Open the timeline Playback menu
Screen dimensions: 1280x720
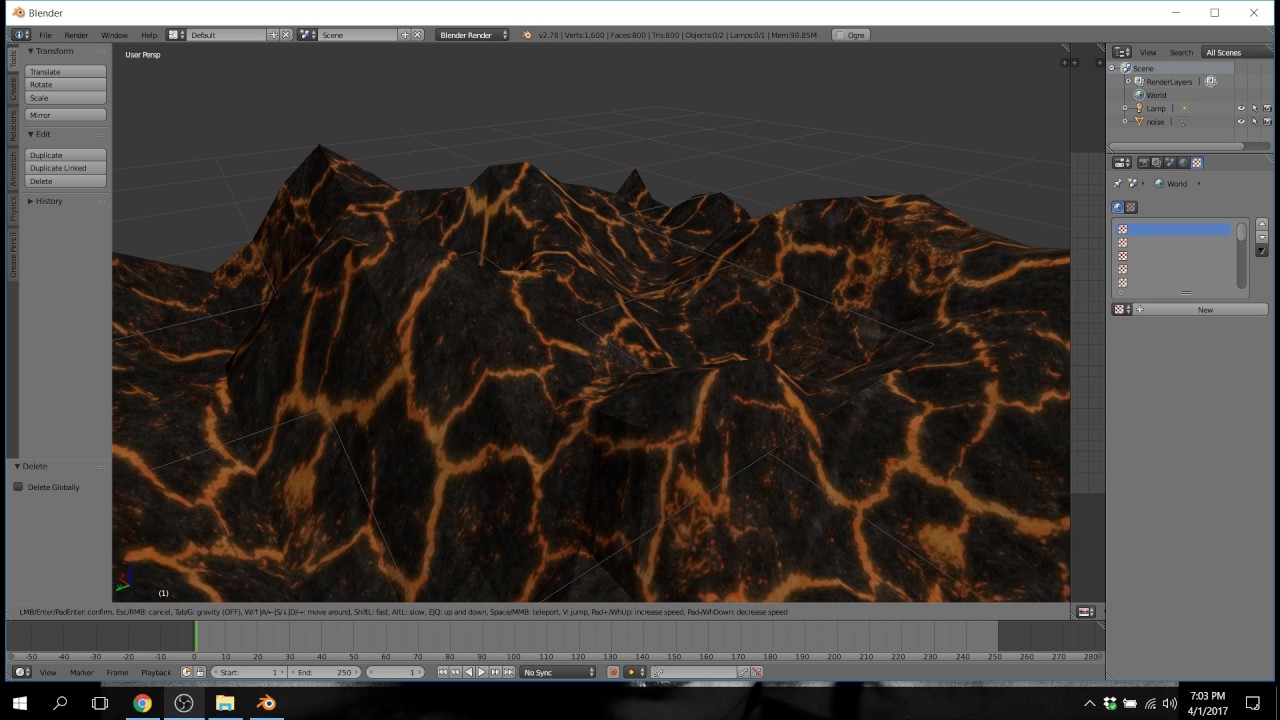click(x=156, y=672)
